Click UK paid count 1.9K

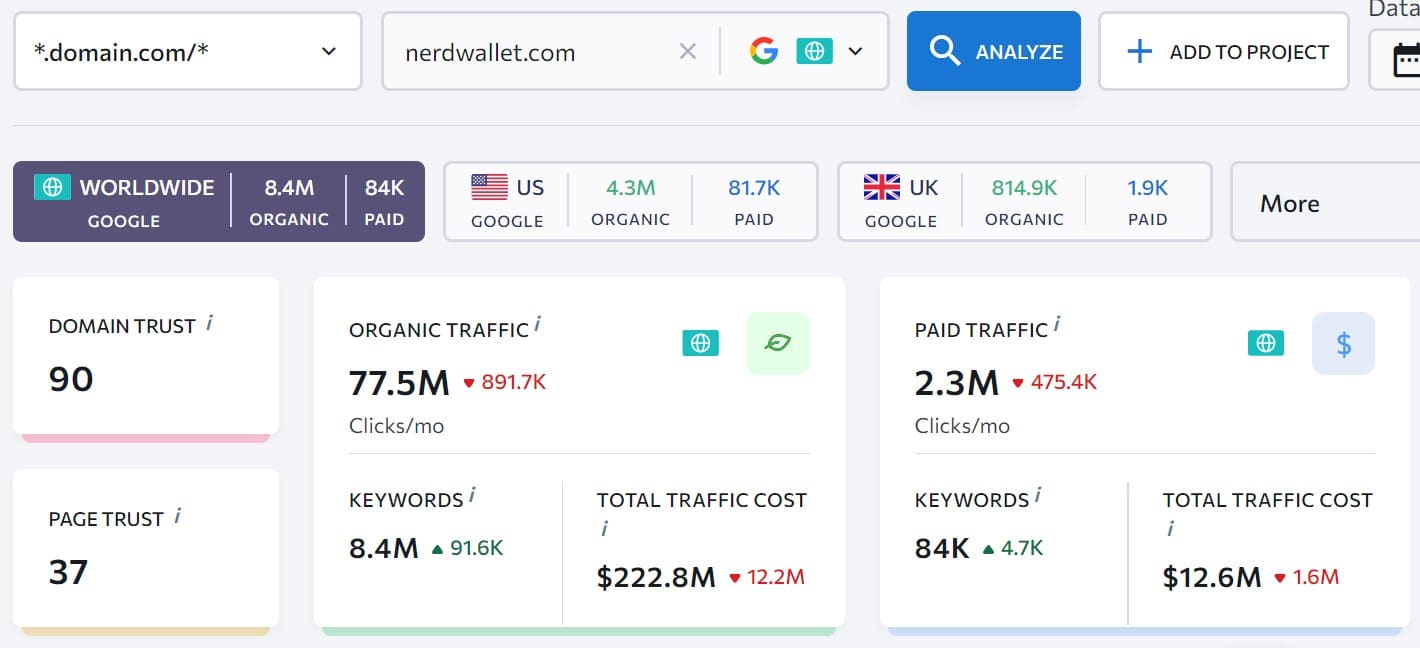tap(1147, 188)
